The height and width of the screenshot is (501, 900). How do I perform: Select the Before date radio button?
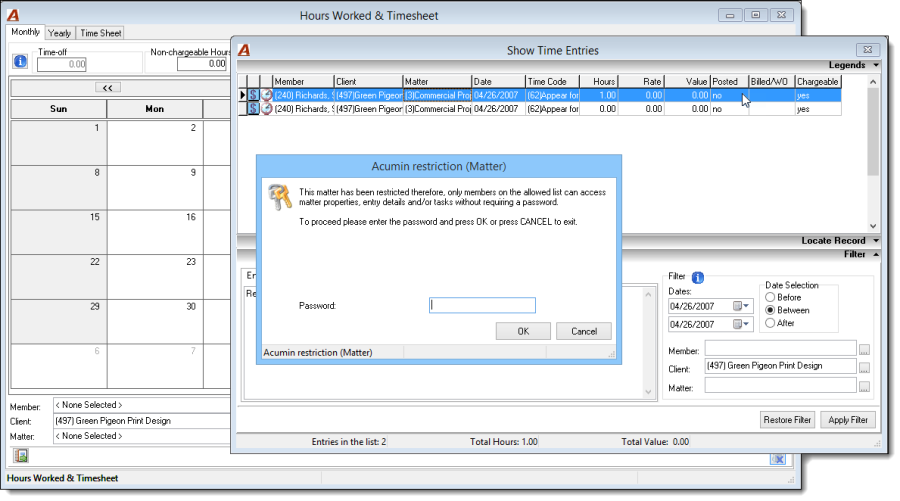coord(770,297)
